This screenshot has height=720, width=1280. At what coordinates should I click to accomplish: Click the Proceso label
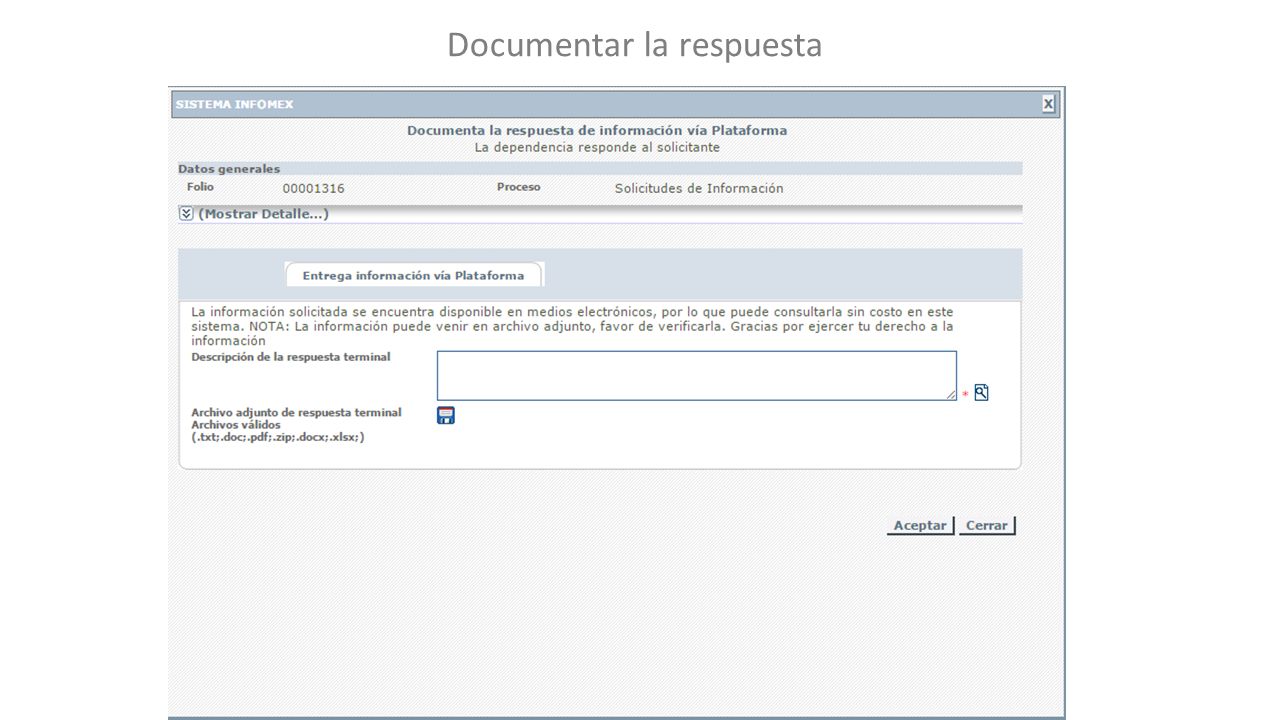(518, 187)
